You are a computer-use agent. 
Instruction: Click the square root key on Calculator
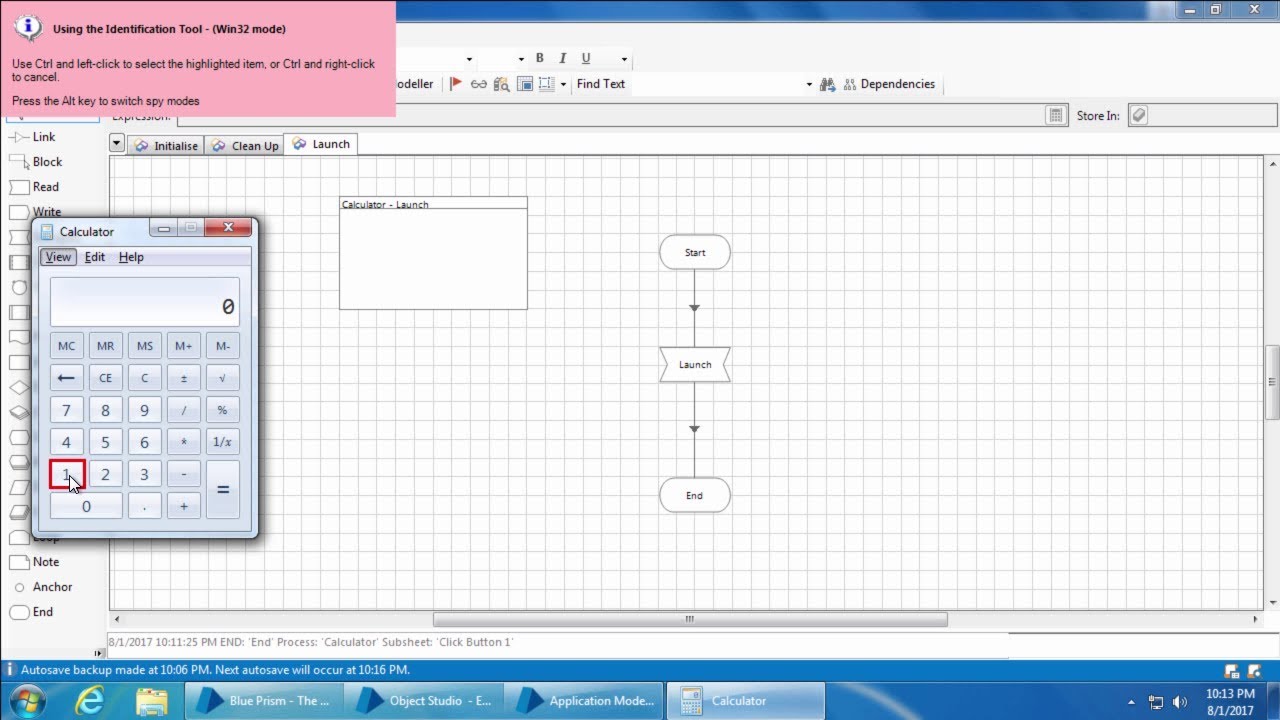223,378
